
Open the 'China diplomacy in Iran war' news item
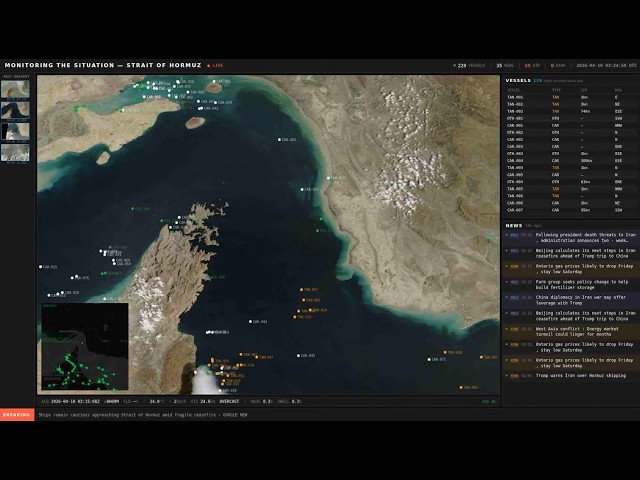(571, 300)
